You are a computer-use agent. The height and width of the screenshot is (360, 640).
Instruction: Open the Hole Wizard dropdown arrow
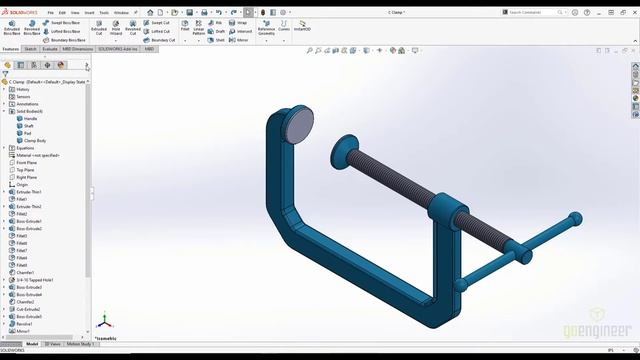click(116, 40)
